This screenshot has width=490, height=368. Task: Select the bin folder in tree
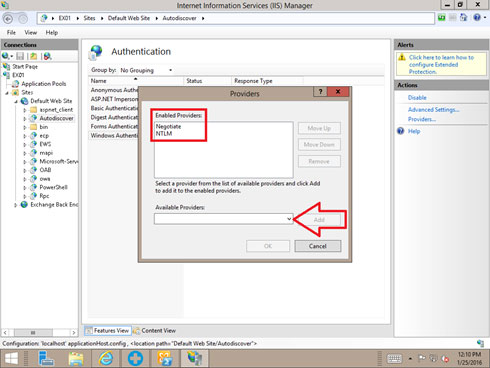pos(44,127)
